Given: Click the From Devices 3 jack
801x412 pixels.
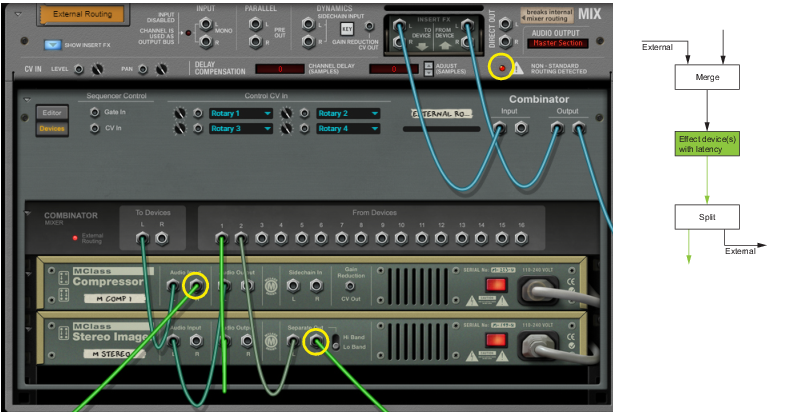Looking at the screenshot, I should coord(262,238).
